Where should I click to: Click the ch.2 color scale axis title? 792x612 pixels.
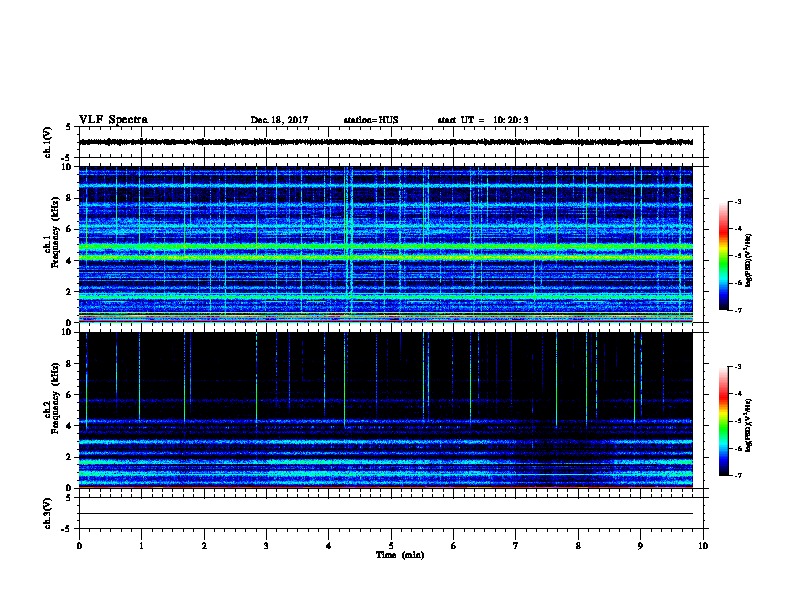click(748, 425)
